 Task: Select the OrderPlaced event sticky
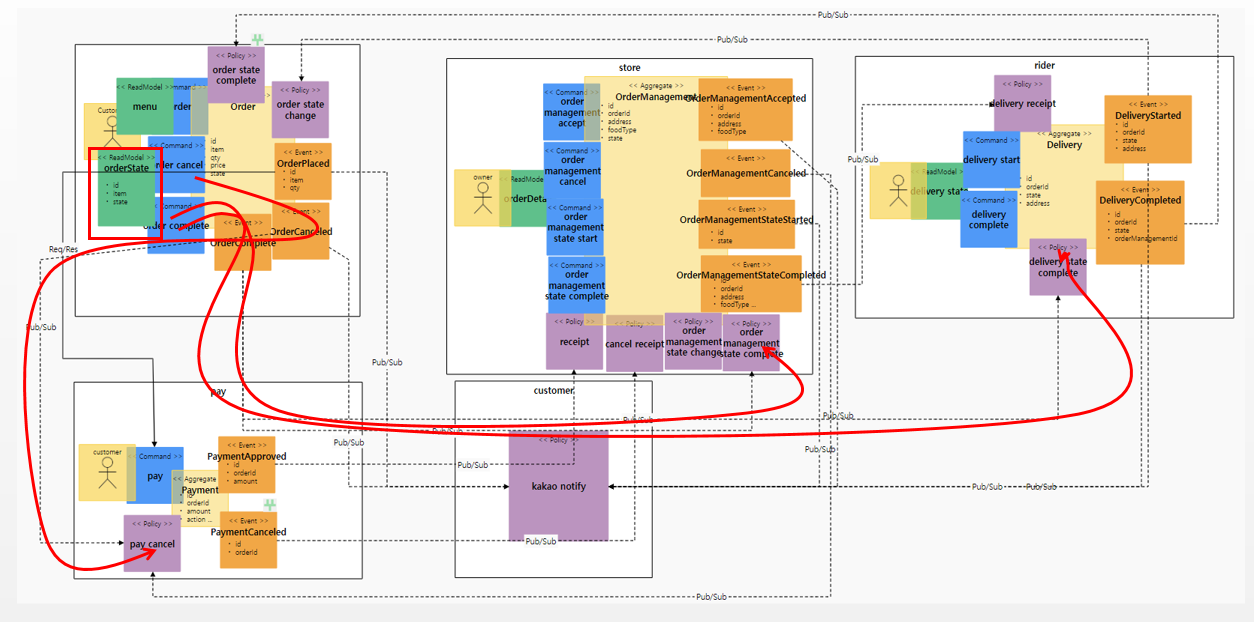[x=303, y=171]
